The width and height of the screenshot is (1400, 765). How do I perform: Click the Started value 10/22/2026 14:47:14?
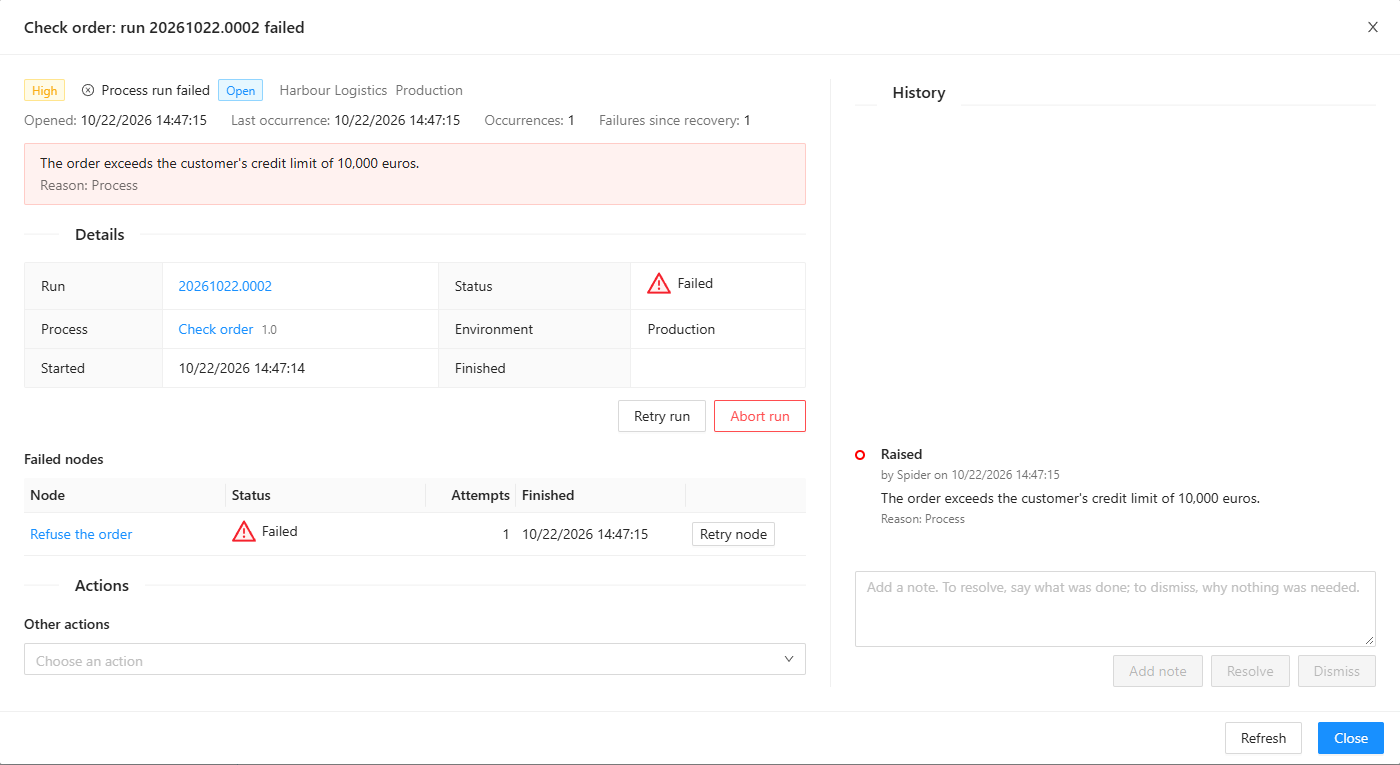[x=242, y=368]
